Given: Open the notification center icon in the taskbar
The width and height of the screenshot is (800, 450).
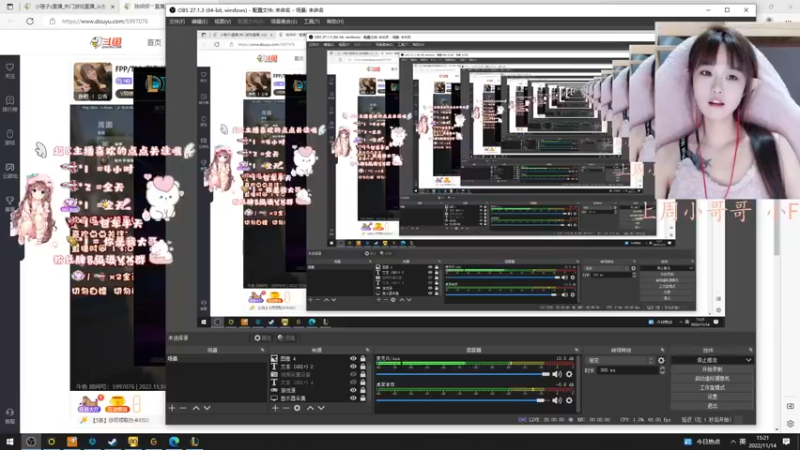Looking at the screenshot, I should [x=787, y=441].
